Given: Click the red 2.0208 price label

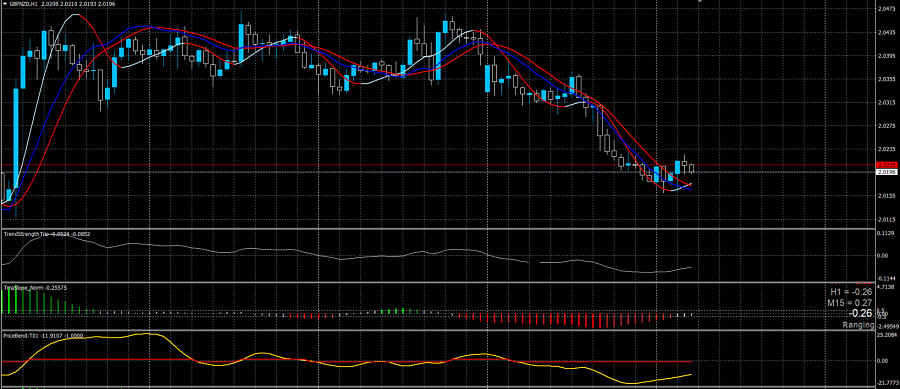Looking at the screenshot, I should point(887,165).
